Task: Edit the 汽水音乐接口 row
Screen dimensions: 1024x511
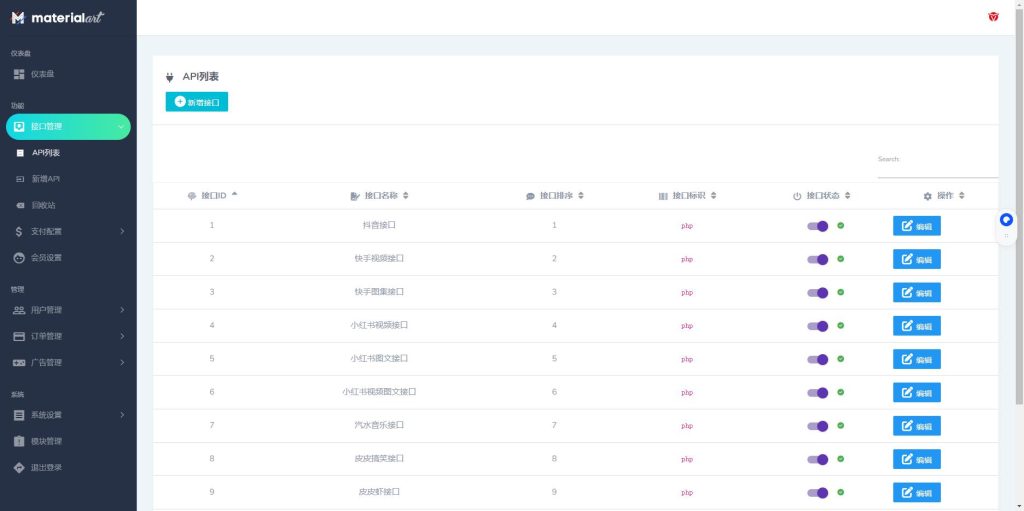Action: click(917, 426)
